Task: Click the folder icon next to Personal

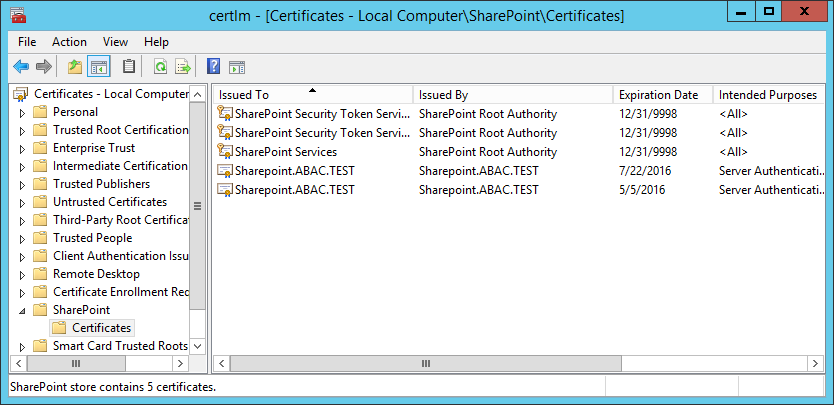Action: point(40,112)
